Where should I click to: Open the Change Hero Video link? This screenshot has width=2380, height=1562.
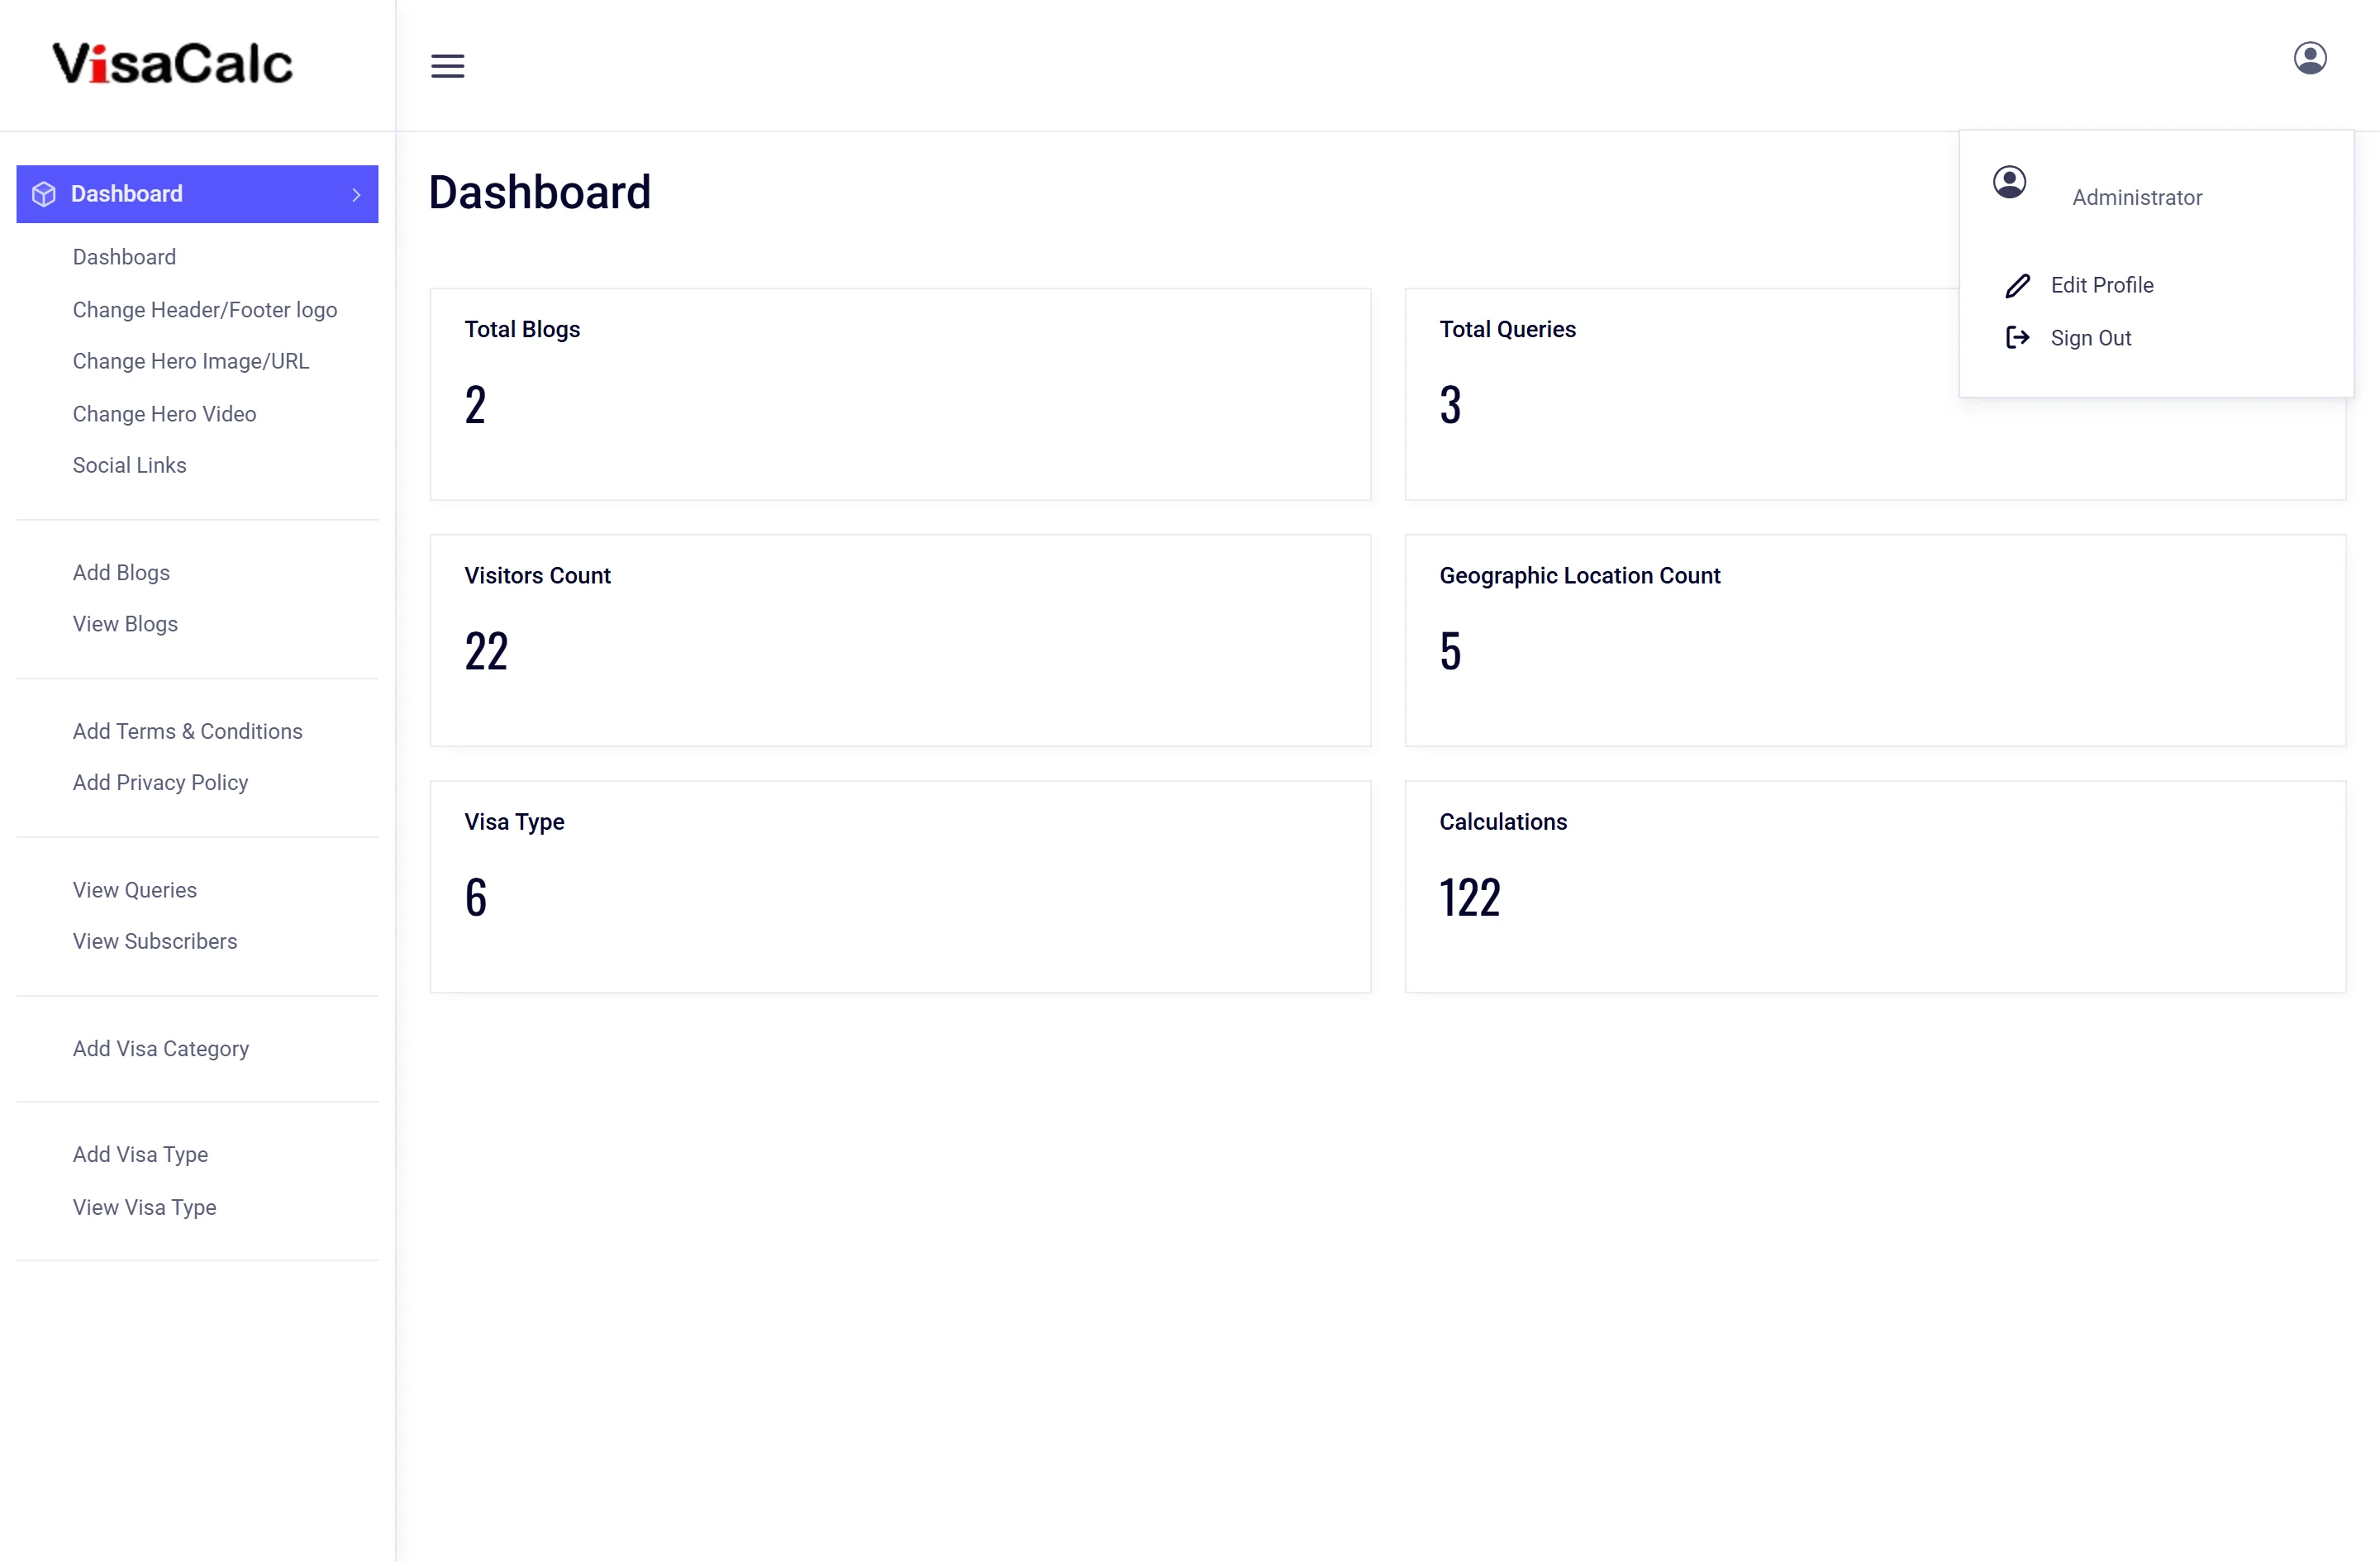click(165, 414)
